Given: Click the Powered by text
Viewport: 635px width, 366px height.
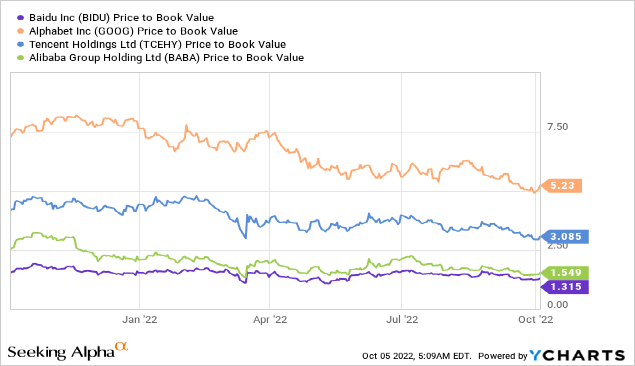Looking at the screenshot, I should click(x=503, y=356).
